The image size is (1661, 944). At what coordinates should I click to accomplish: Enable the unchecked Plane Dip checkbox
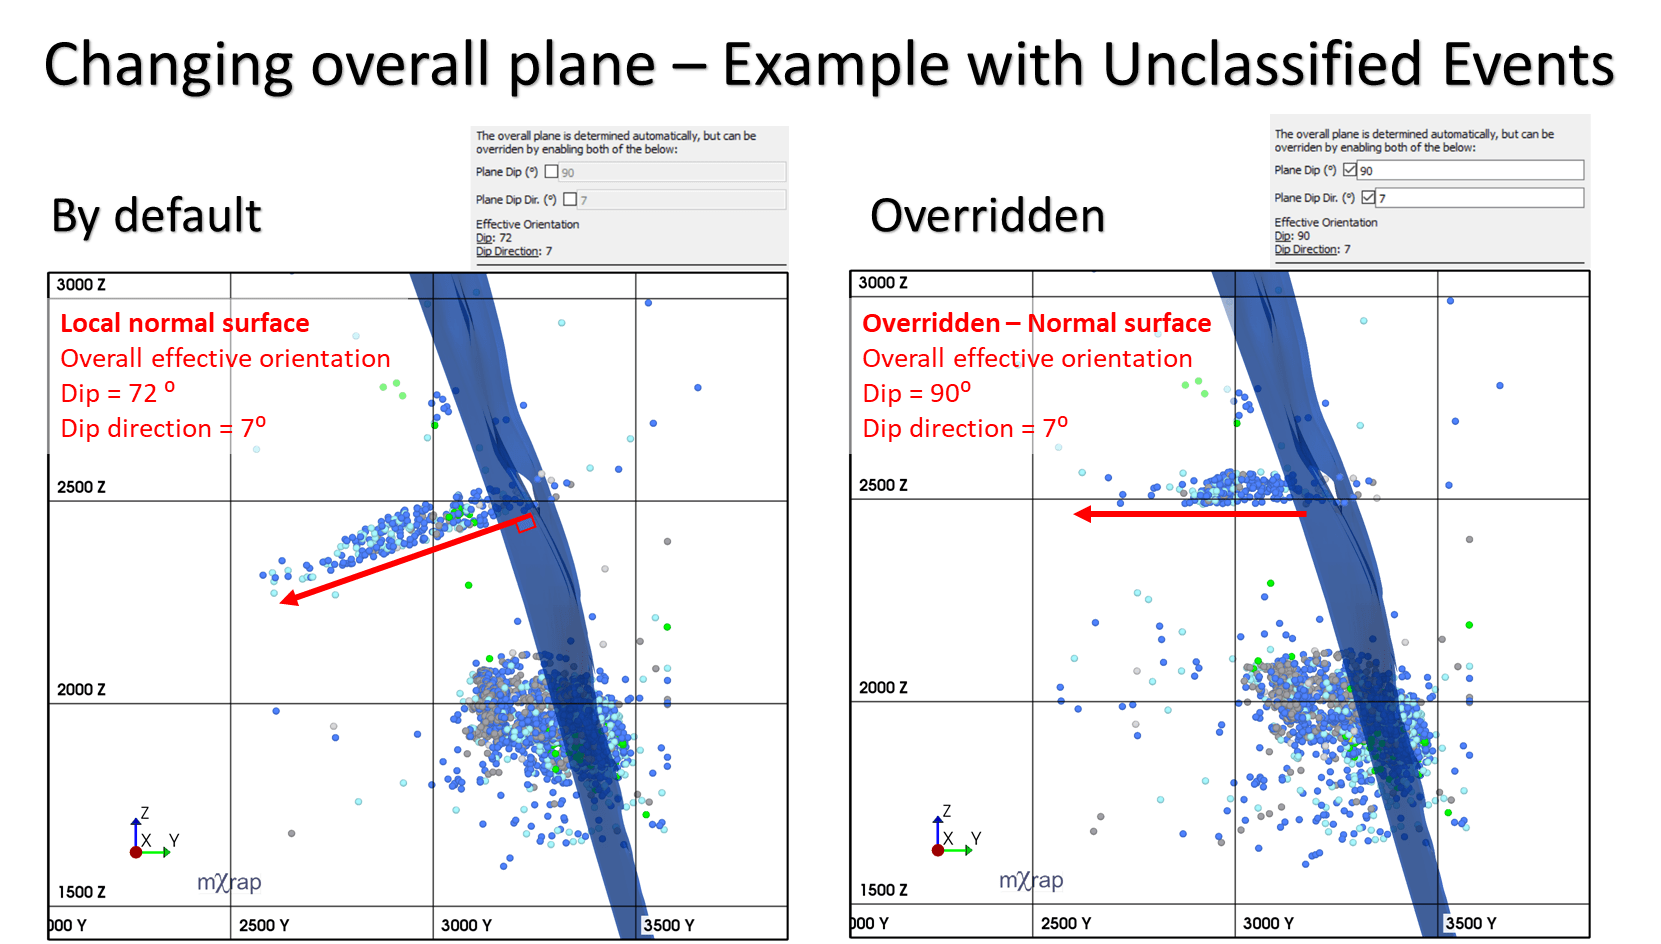[x=551, y=172]
